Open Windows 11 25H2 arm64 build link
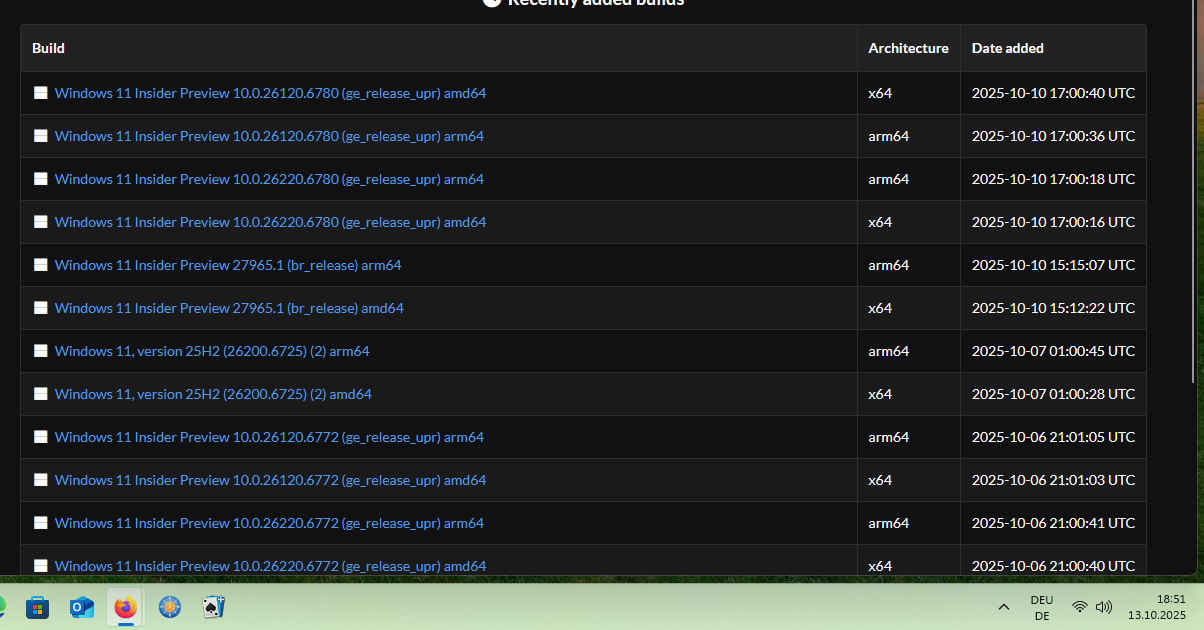The image size is (1204, 630). click(x=212, y=351)
